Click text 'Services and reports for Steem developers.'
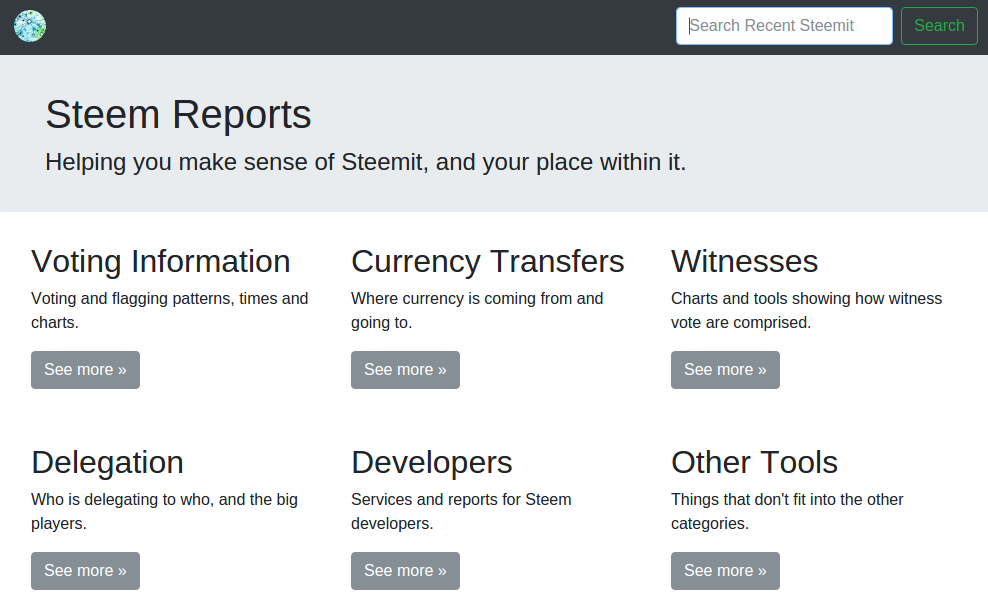The height and width of the screenshot is (602, 988). pyautogui.click(x=461, y=511)
